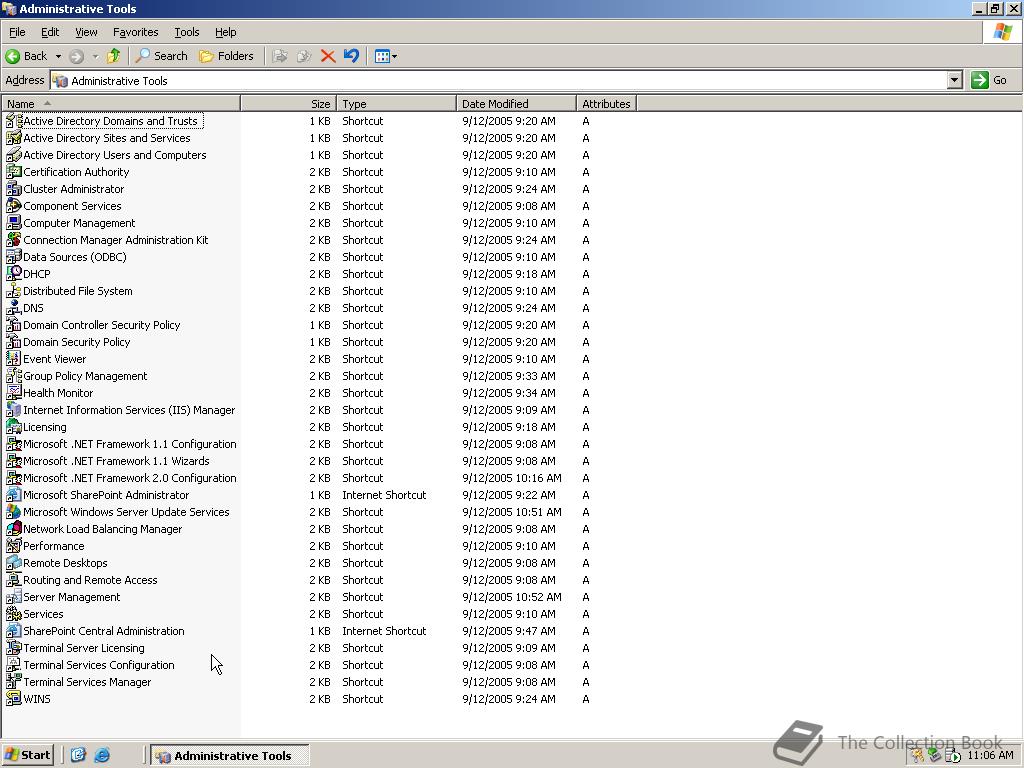The height and width of the screenshot is (768, 1024).
Task: Click the Folders toolbar button
Action: [x=226, y=56]
